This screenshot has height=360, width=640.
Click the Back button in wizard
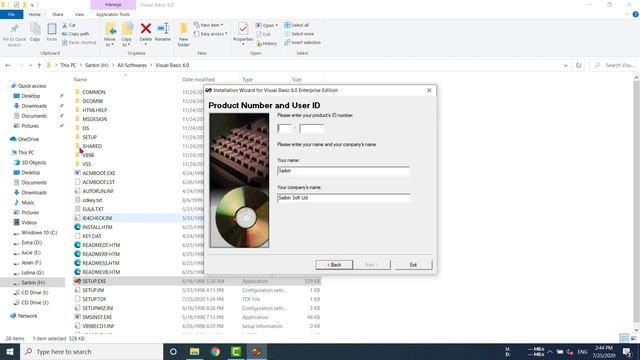pos(334,265)
